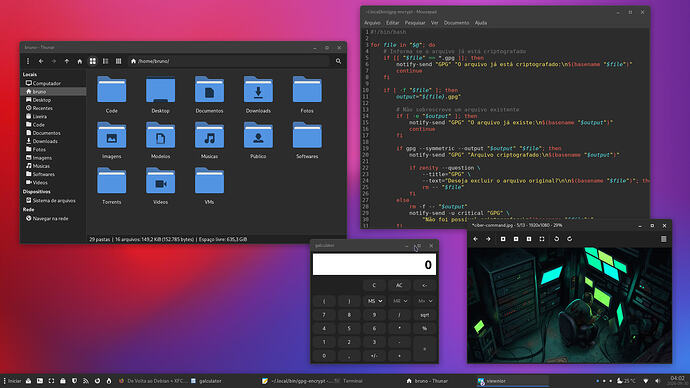Image resolution: width=690 pixels, height=388 pixels.
Task: Expand the MR memory recall dropdown
Action: pyautogui.click(x=400, y=301)
